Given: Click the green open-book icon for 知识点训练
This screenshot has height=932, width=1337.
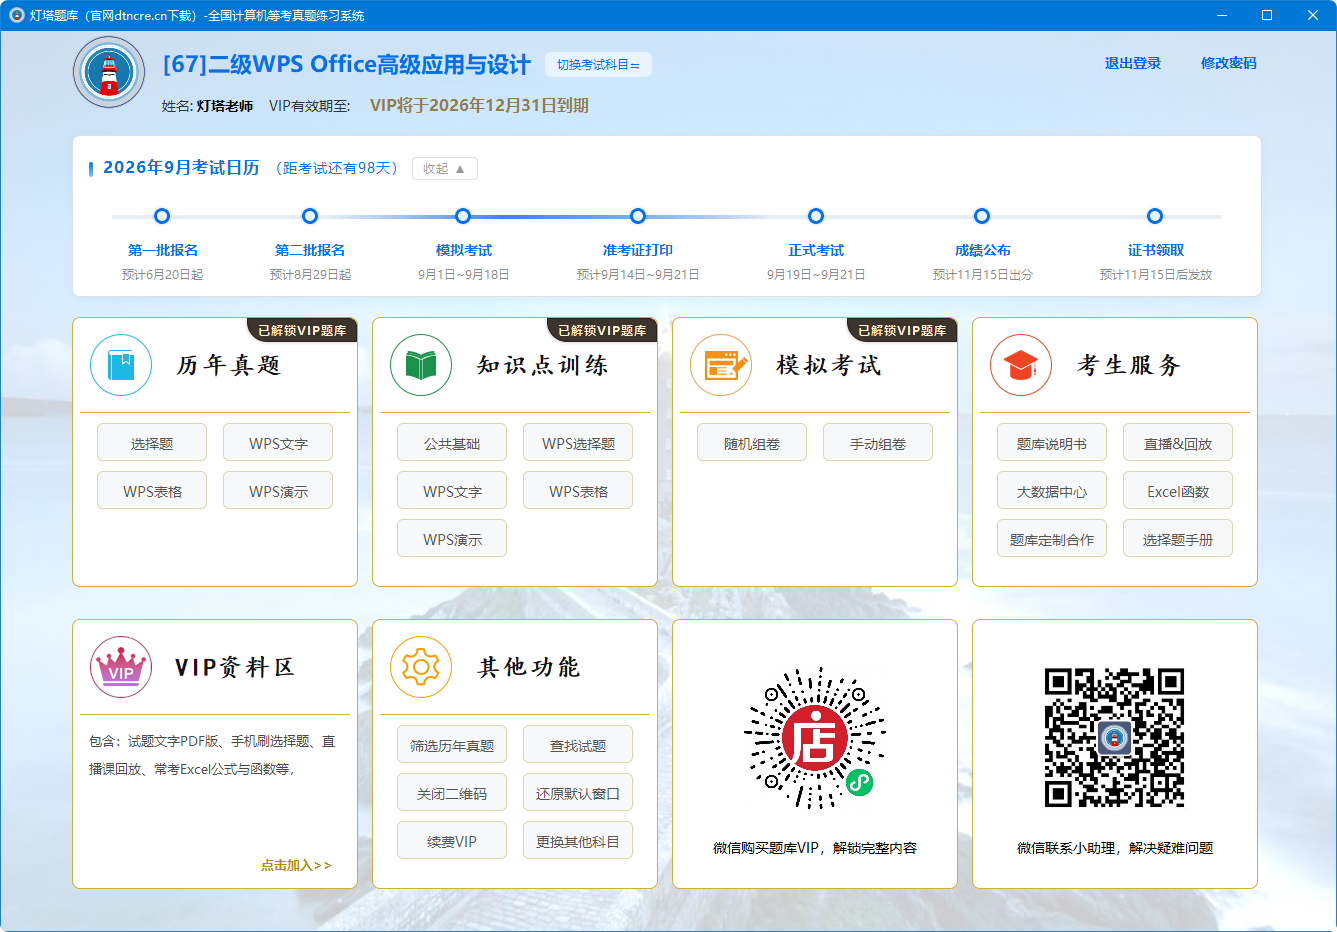Looking at the screenshot, I should (421, 365).
